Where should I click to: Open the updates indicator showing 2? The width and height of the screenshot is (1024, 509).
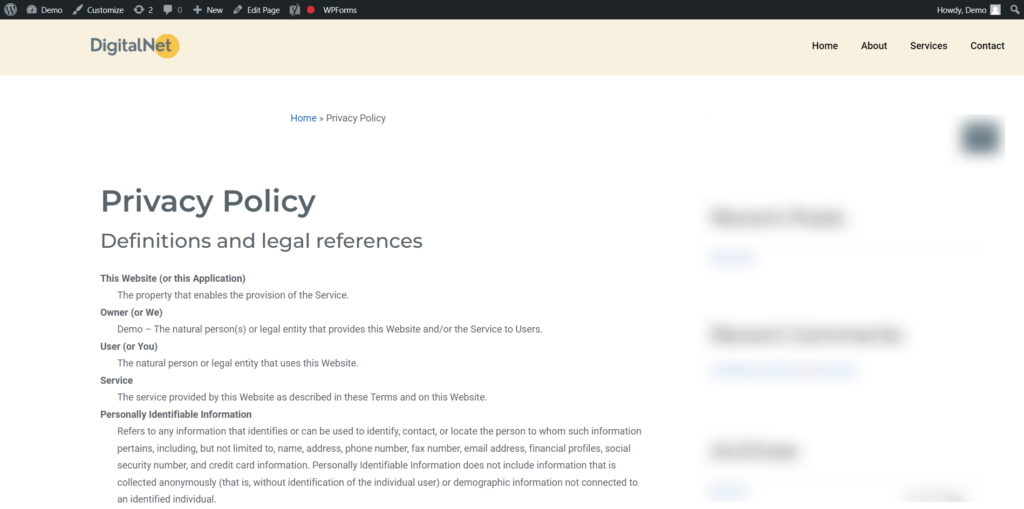pyautogui.click(x=143, y=10)
